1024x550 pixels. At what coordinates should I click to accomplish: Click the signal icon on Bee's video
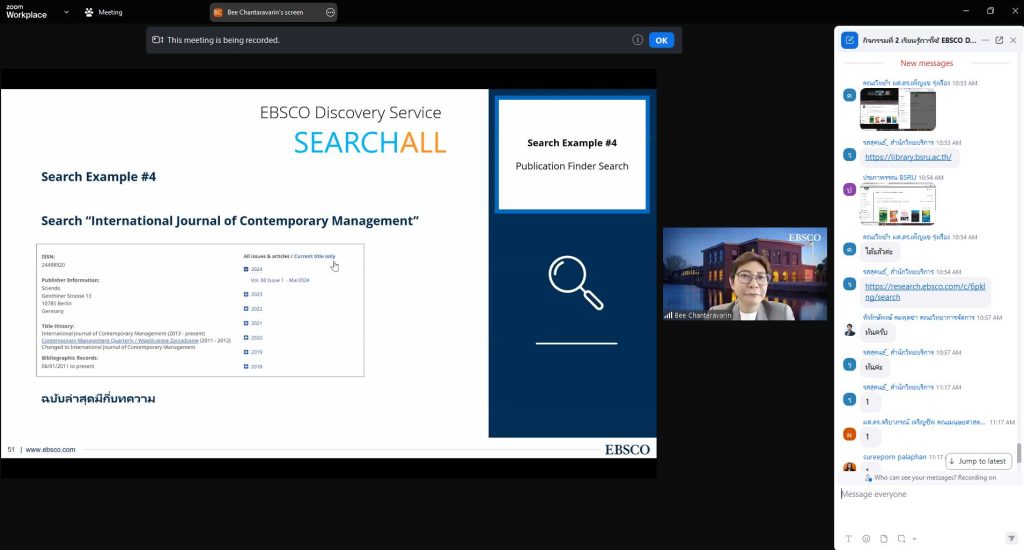point(668,315)
